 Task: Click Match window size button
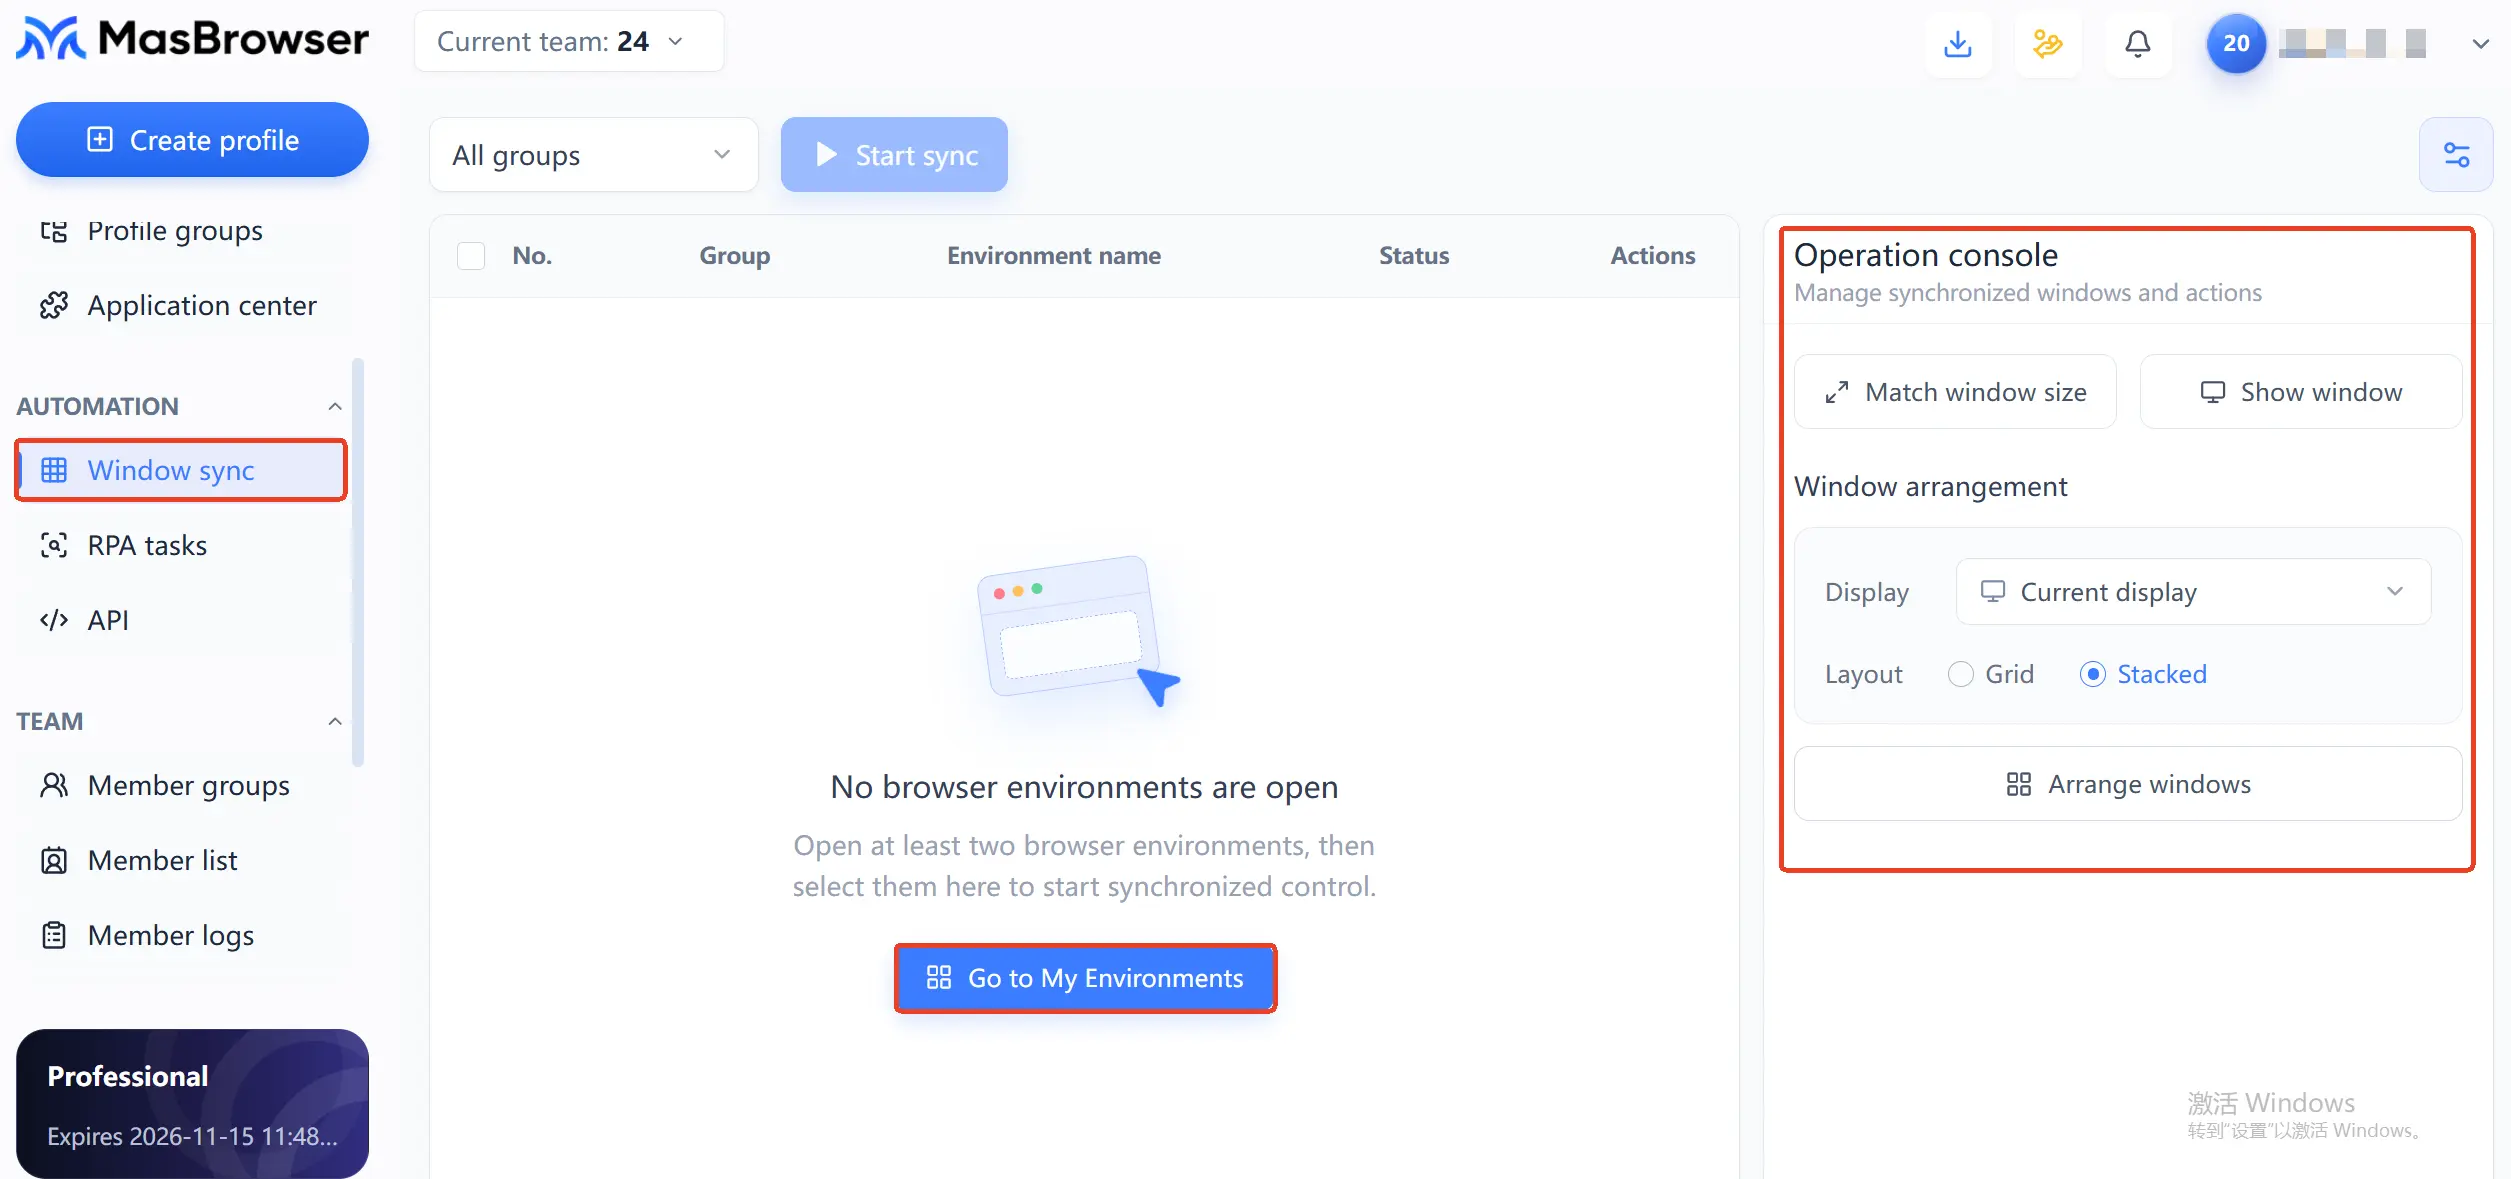coord(1955,392)
